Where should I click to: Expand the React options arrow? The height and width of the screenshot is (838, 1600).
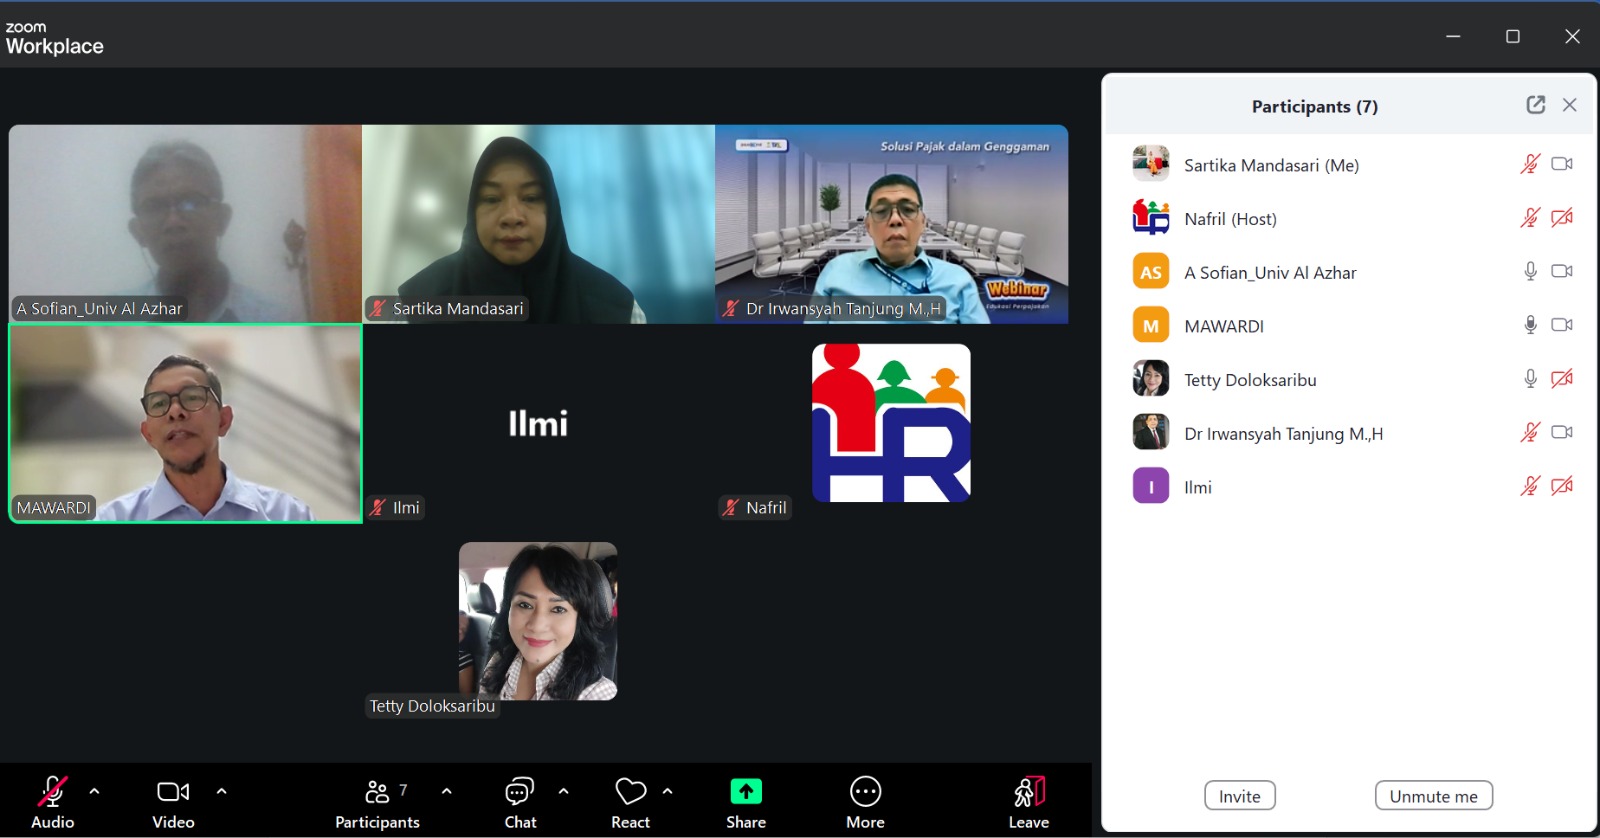pos(667,791)
